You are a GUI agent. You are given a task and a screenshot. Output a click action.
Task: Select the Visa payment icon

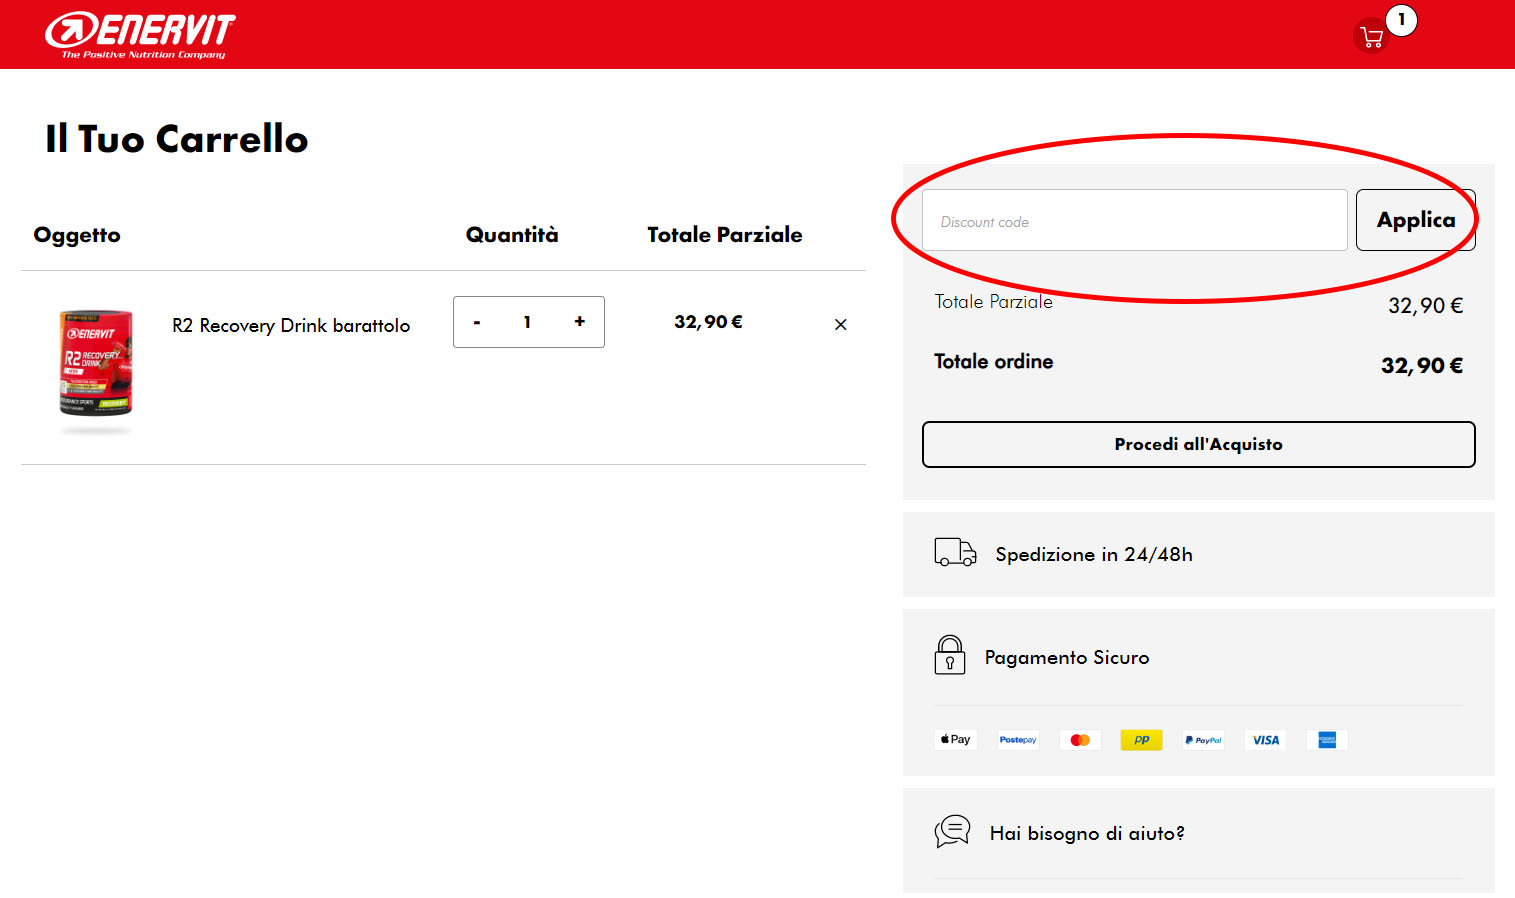1265,739
